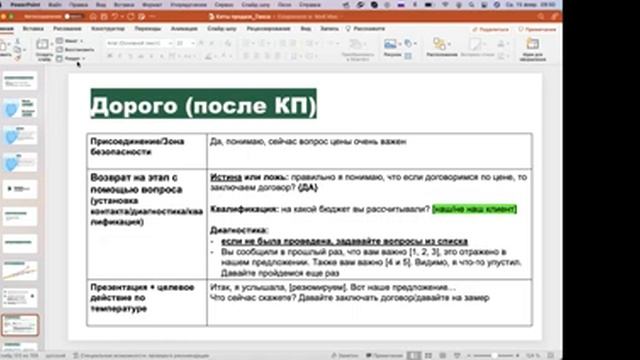
Task: Start slide show from status bar icon
Action: [x=457, y=356]
